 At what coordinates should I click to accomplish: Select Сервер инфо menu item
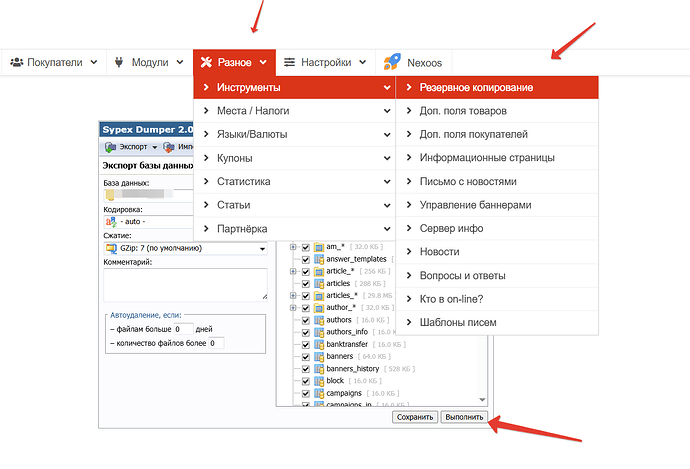tap(497, 228)
